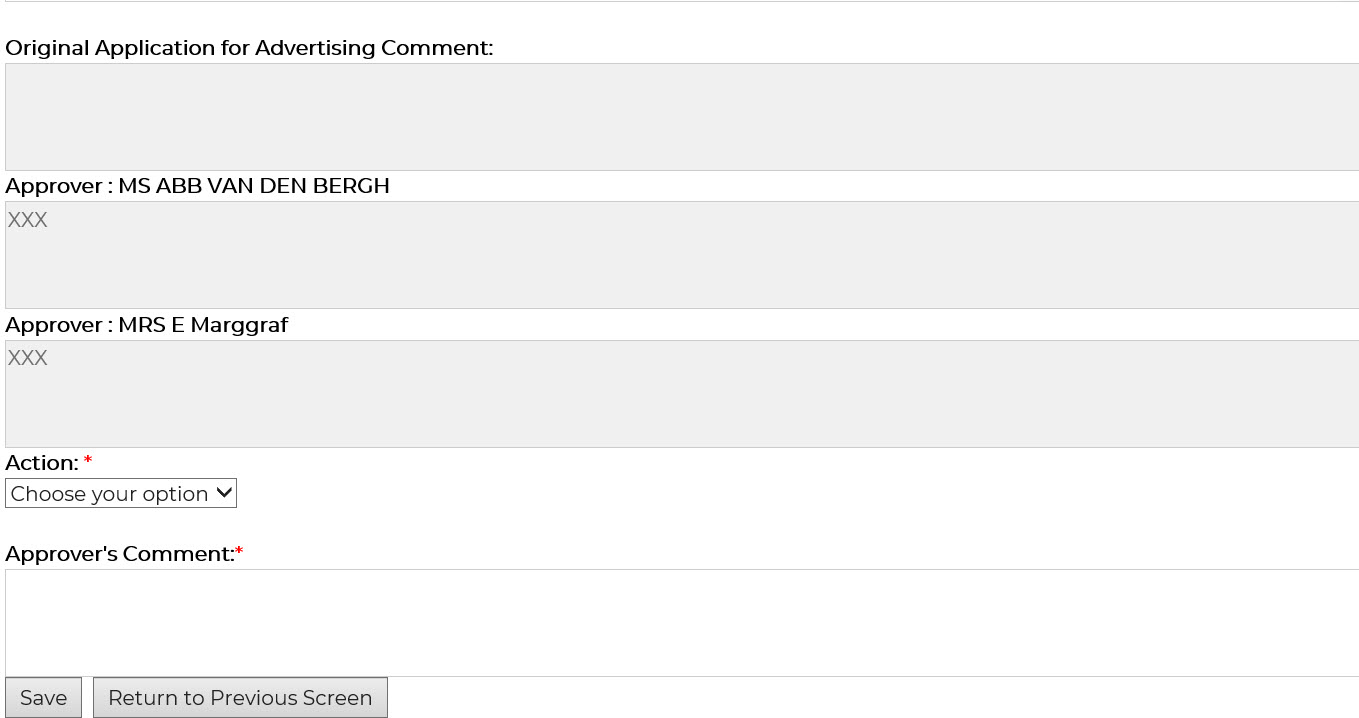Click 'Original Application for Advertising Comment:' label
1359x718 pixels.
click(249, 48)
